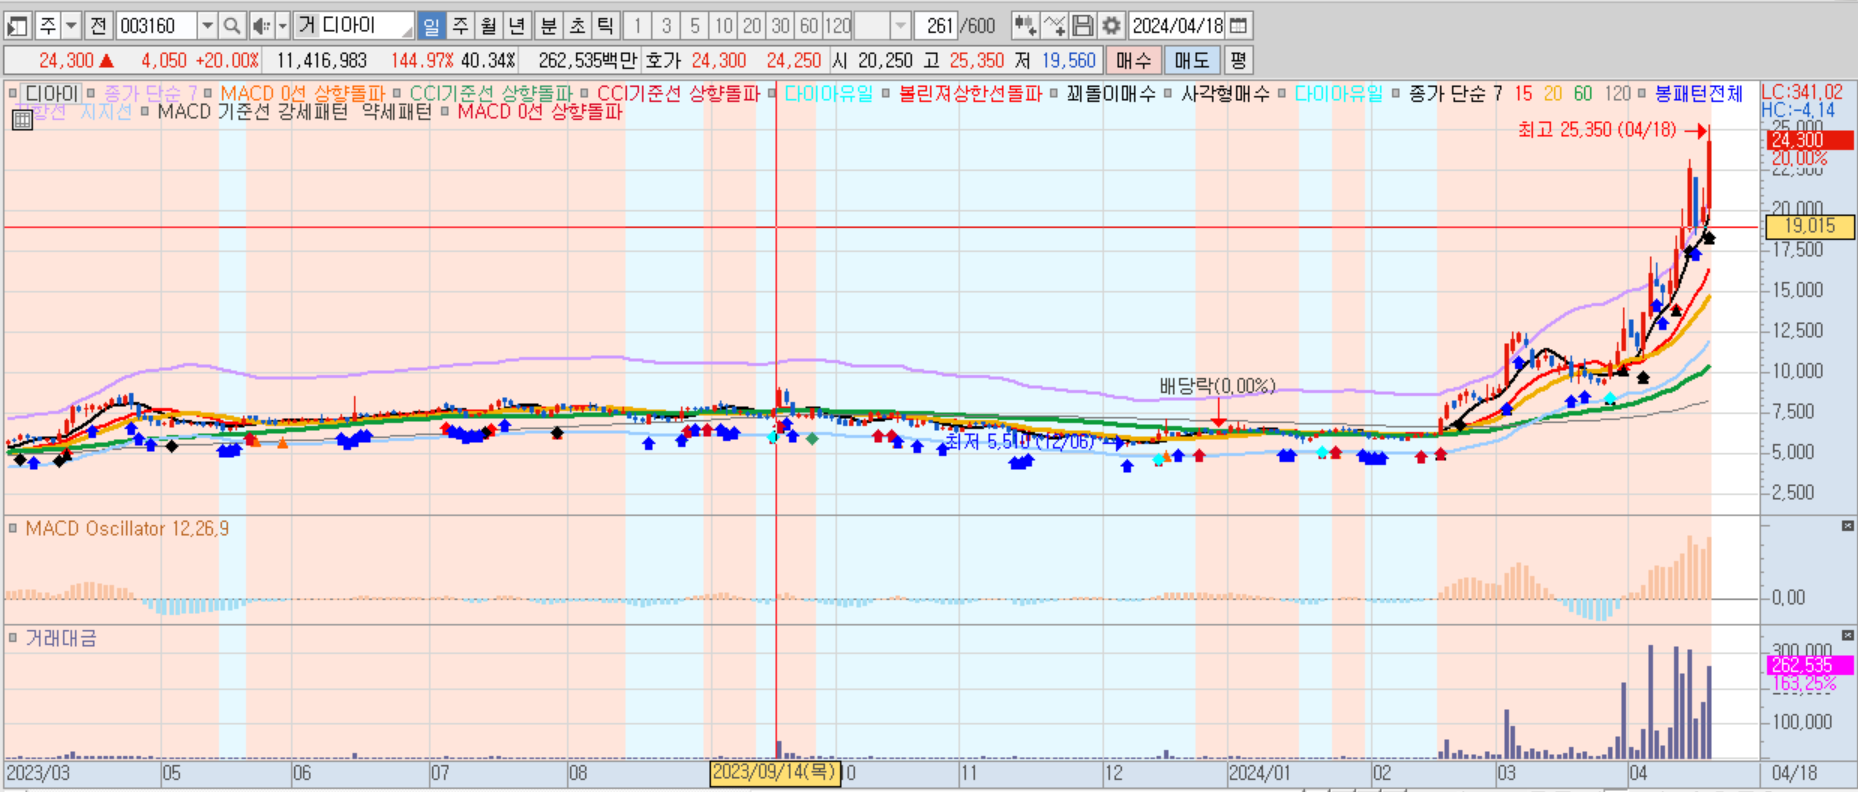Image resolution: width=1858 pixels, height=792 pixels.
Task: Expand the stock code 003160 dropdown
Action: tap(207, 26)
